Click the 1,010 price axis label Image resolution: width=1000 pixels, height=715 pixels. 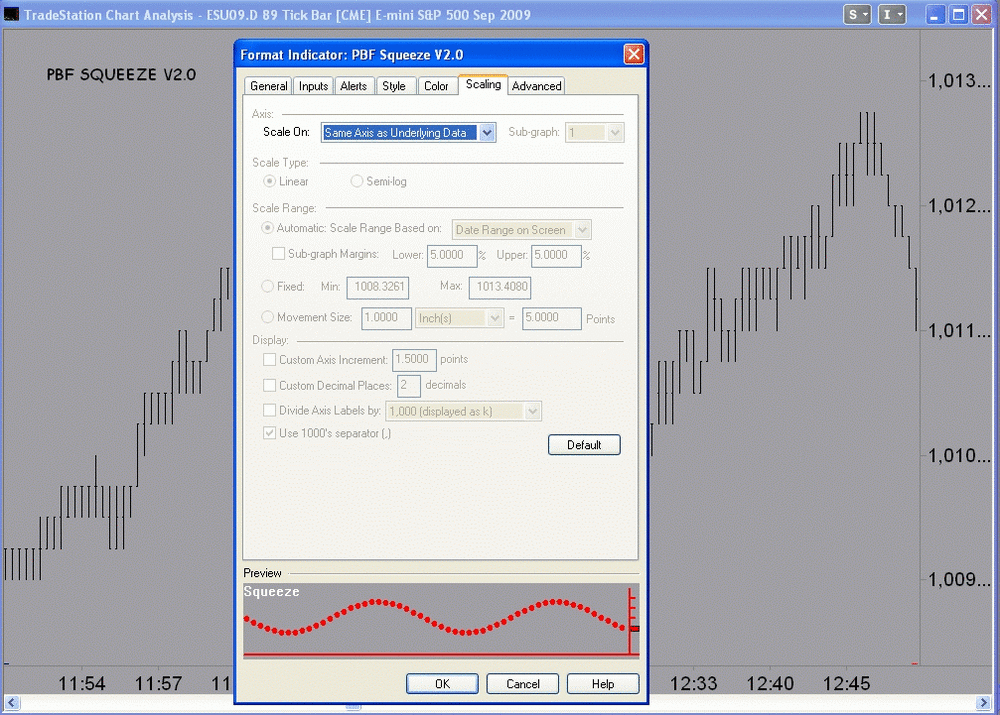coord(959,455)
